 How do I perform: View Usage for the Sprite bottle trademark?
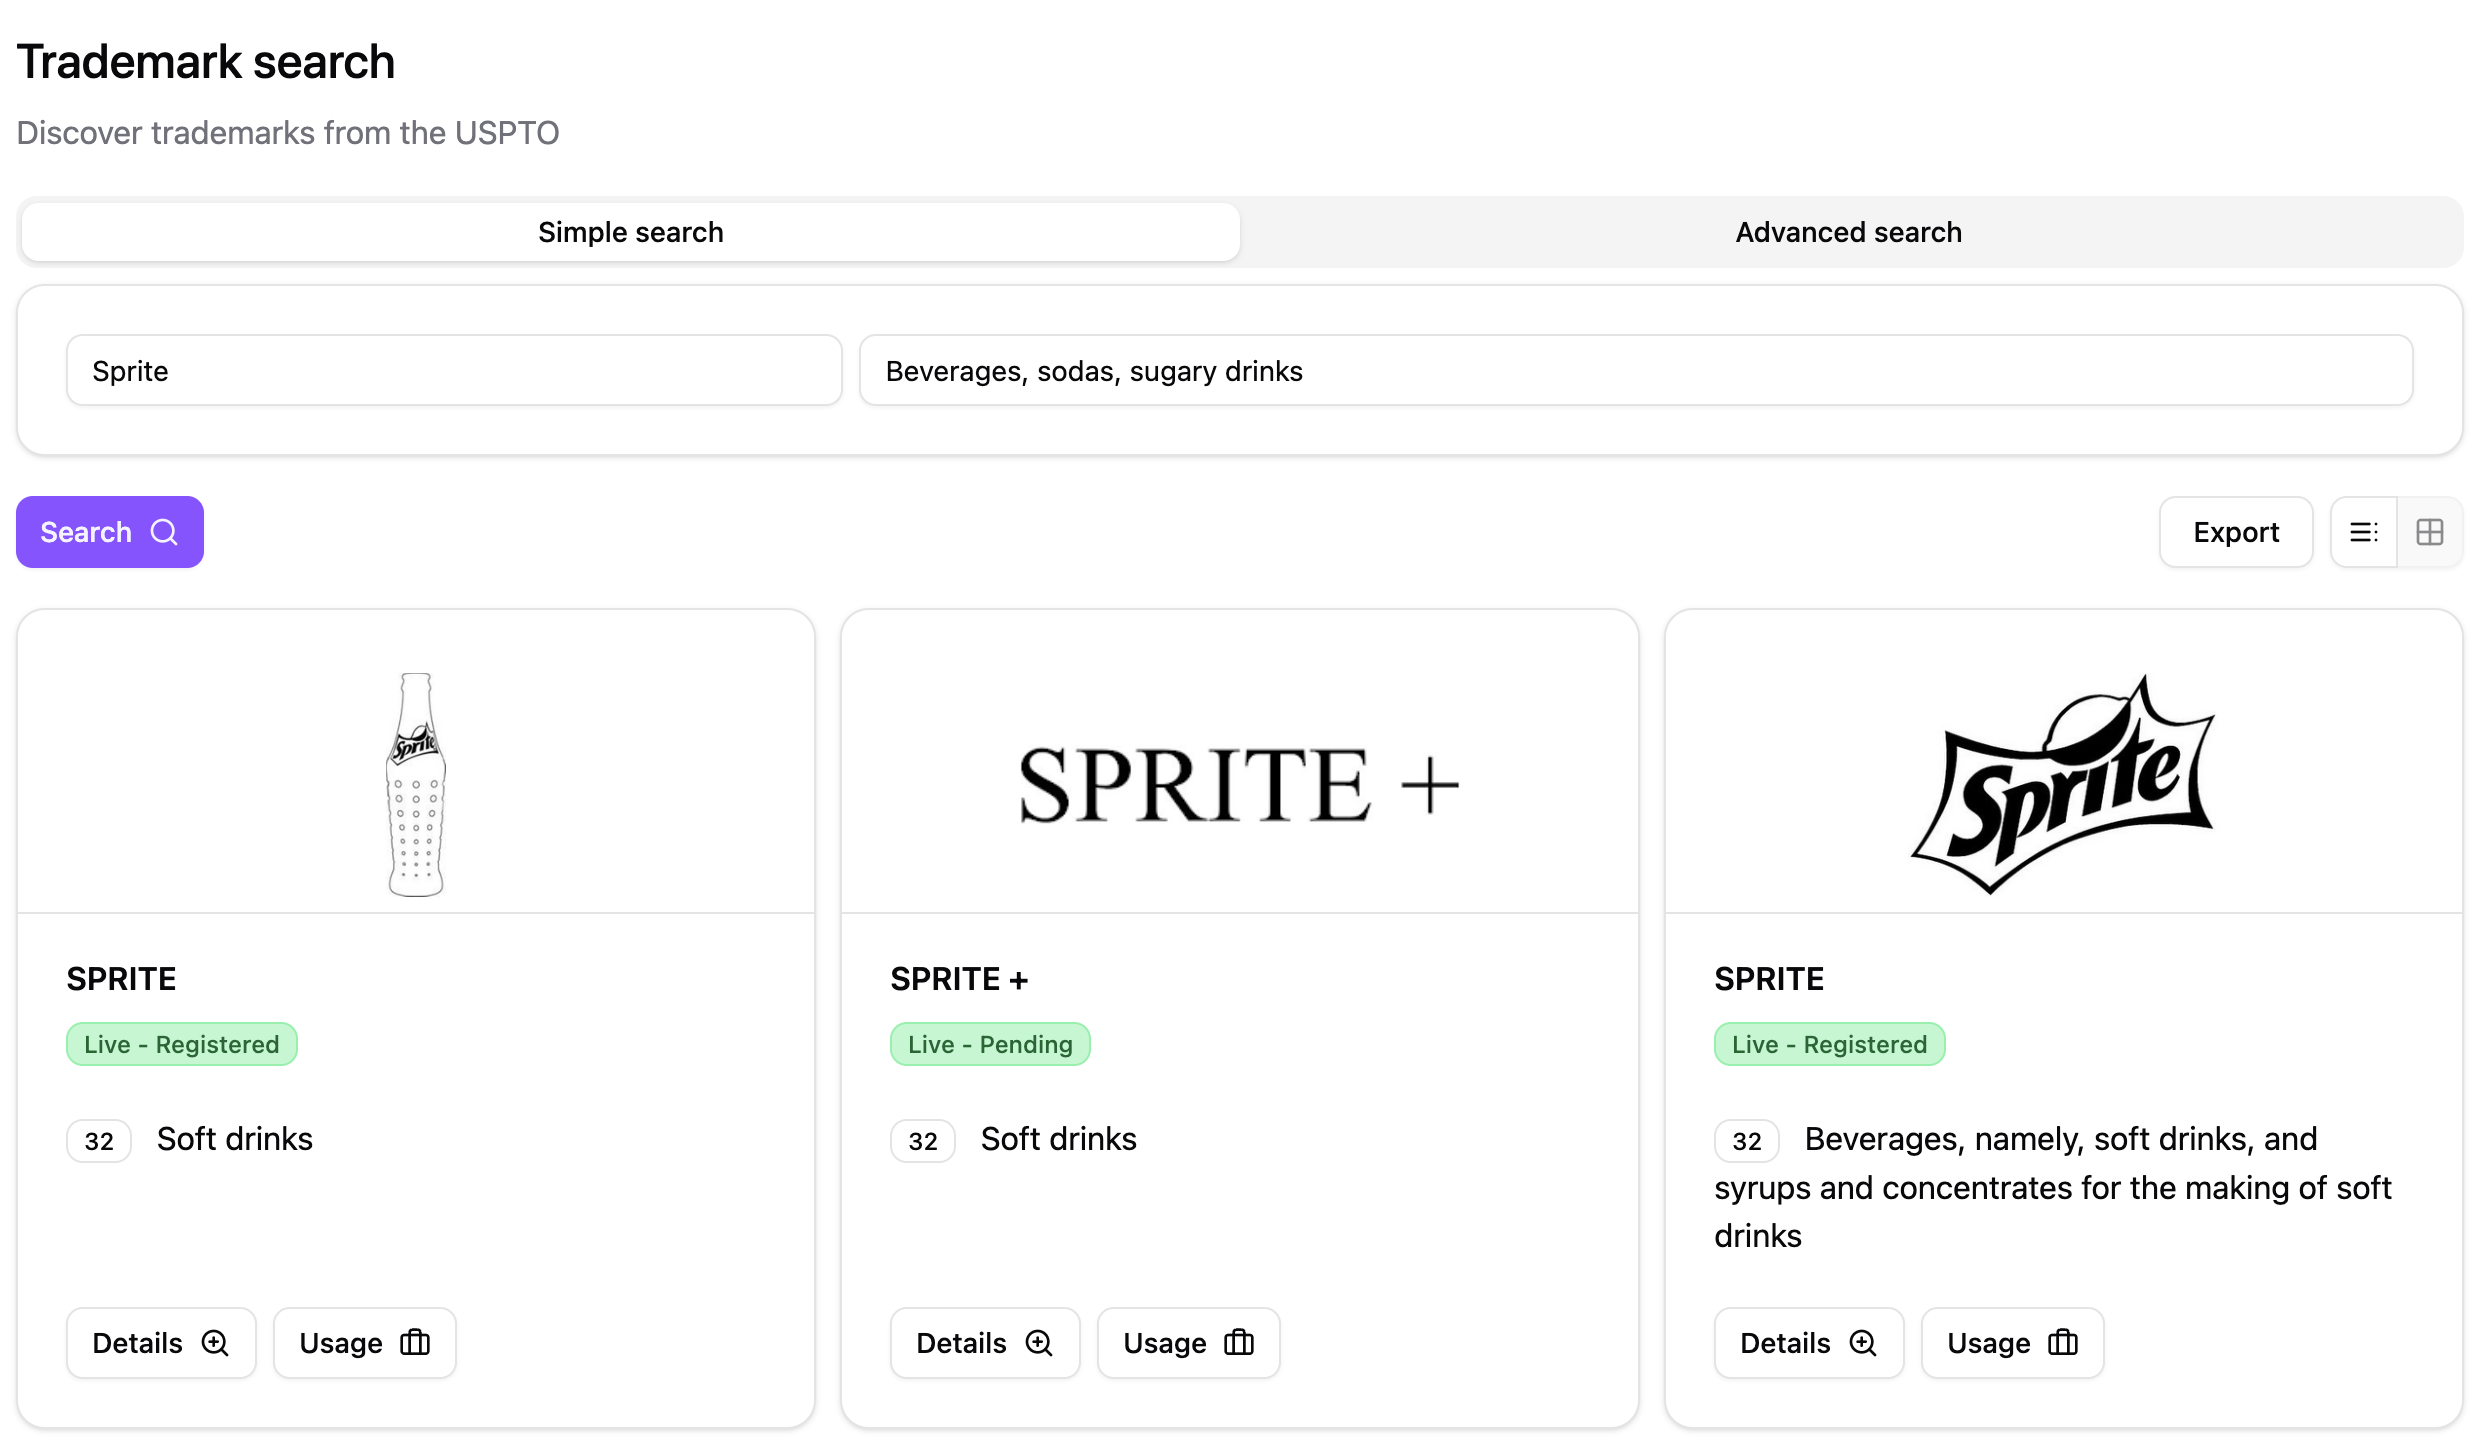click(365, 1343)
